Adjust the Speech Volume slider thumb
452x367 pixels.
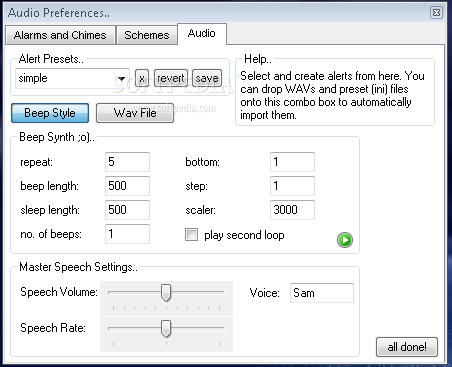[166, 292]
